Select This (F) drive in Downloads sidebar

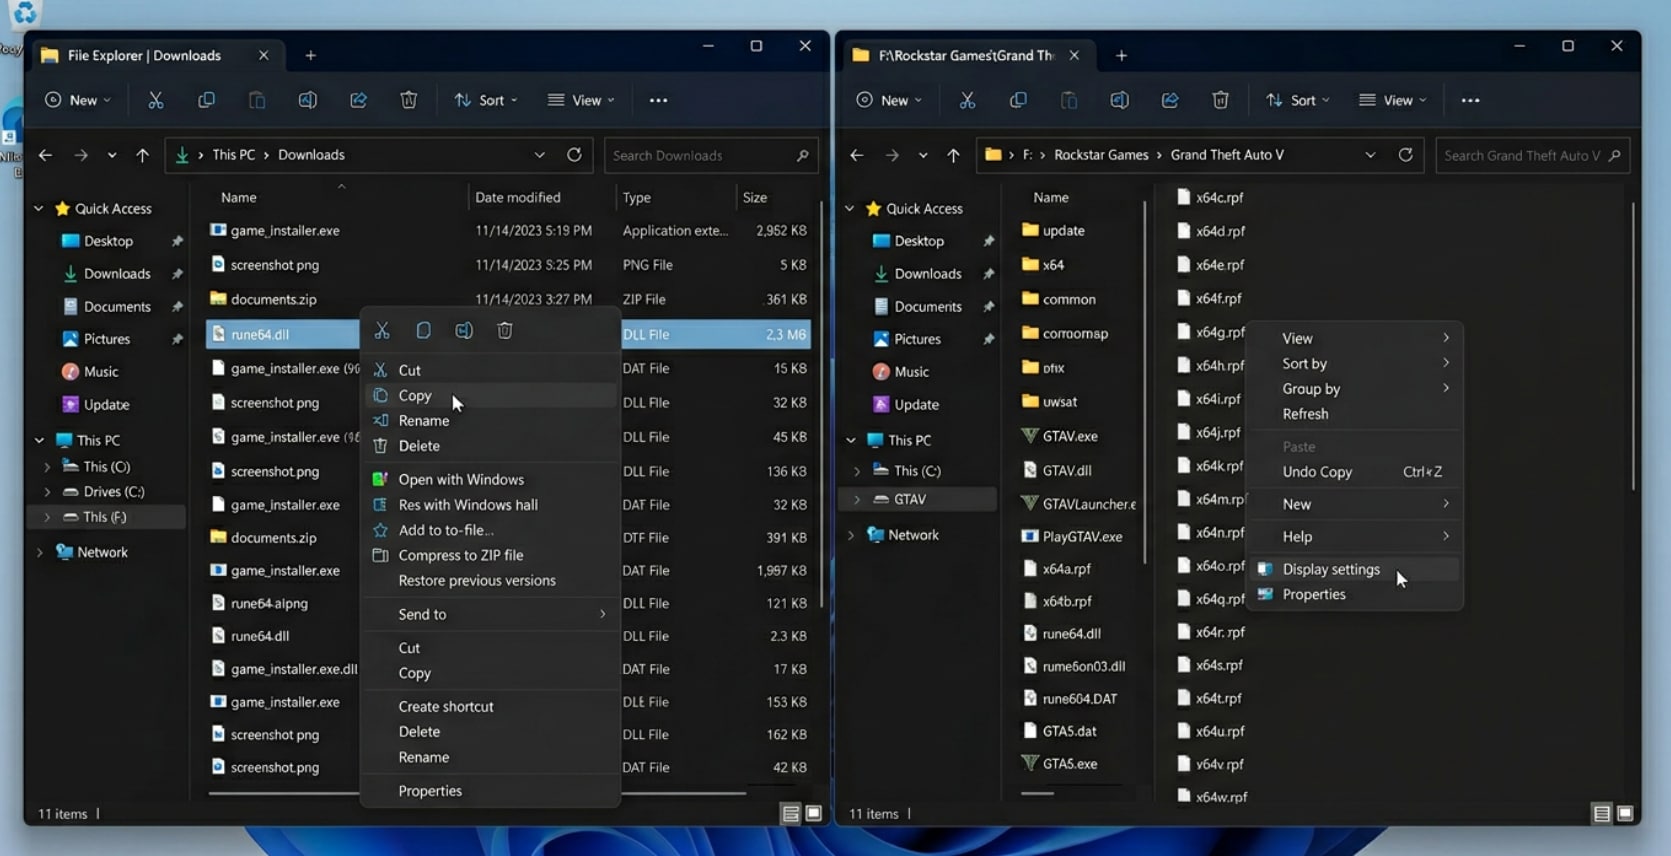pos(106,517)
